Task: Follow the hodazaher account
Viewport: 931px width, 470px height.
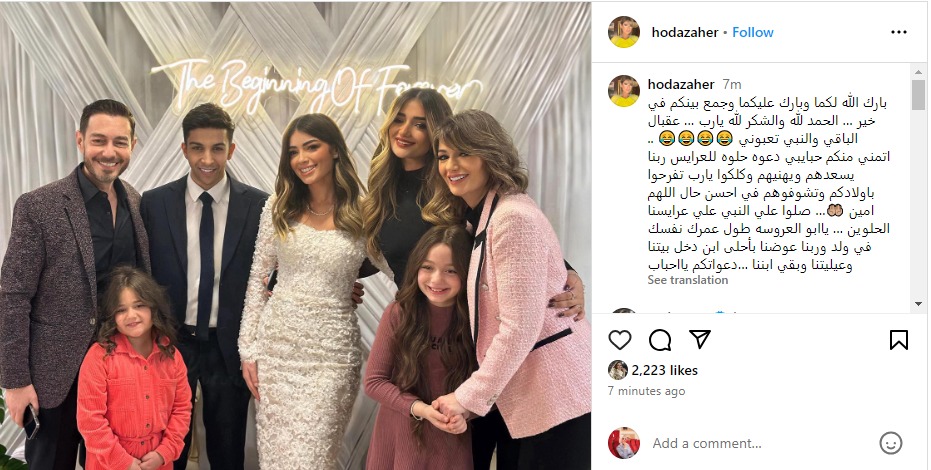Action: point(753,32)
